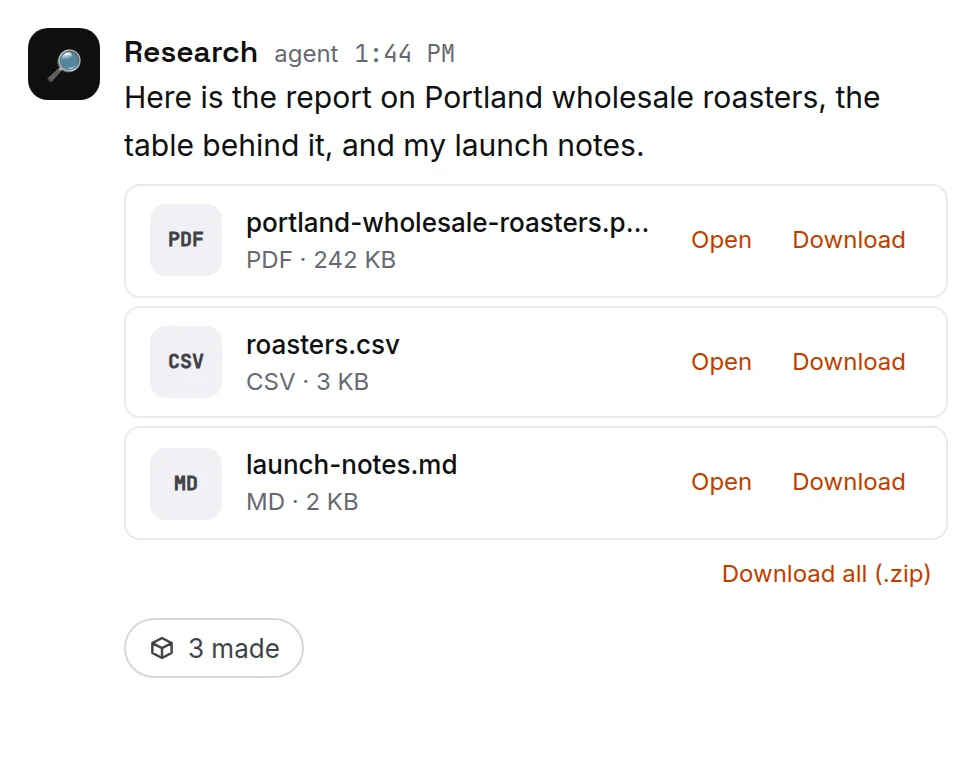The width and height of the screenshot is (976, 768).
Task: Open launch-notes.md
Action: [x=721, y=482]
